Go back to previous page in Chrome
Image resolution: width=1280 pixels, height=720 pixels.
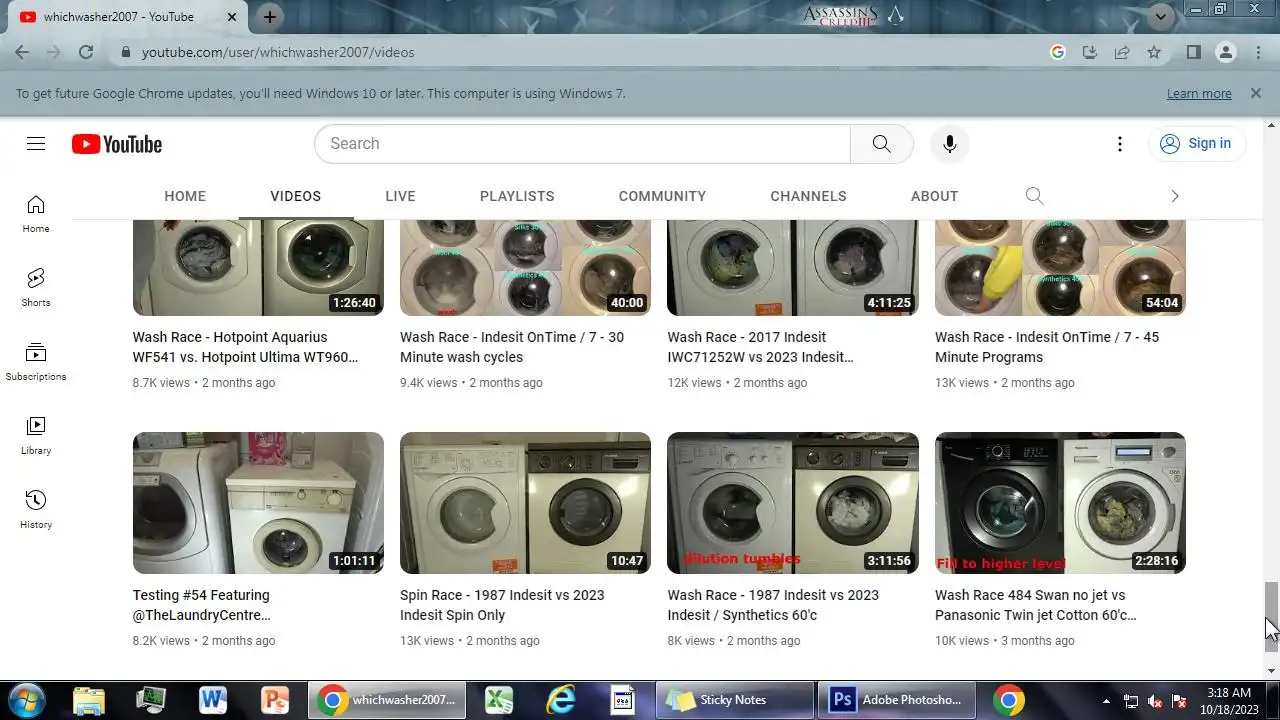[x=22, y=52]
